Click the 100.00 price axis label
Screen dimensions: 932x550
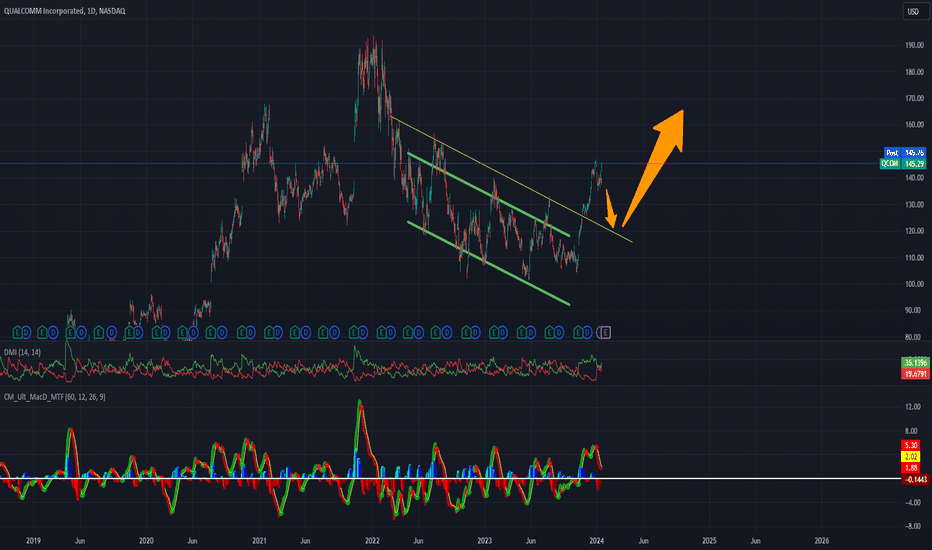[x=914, y=284]
